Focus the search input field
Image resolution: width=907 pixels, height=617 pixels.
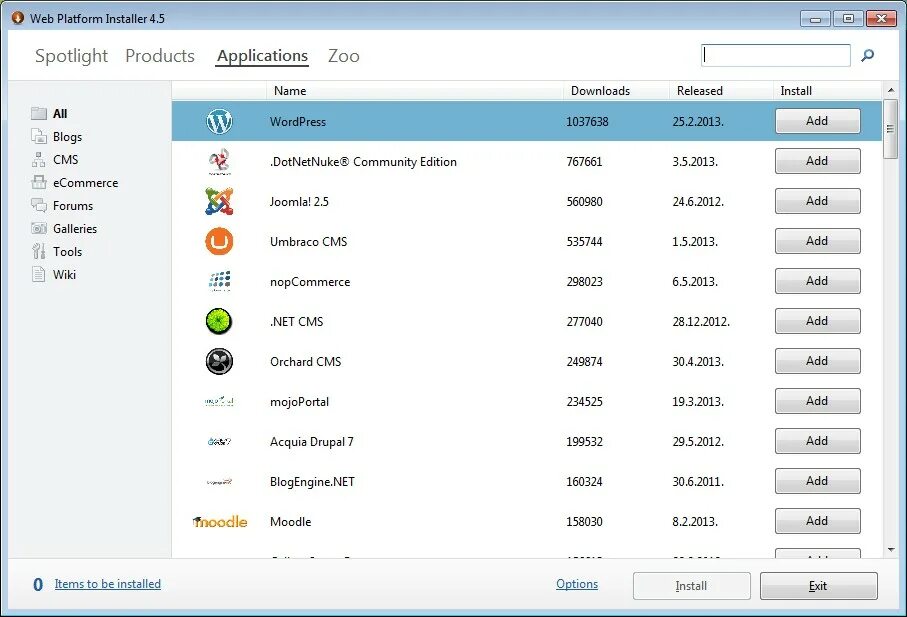coord(776,56)
